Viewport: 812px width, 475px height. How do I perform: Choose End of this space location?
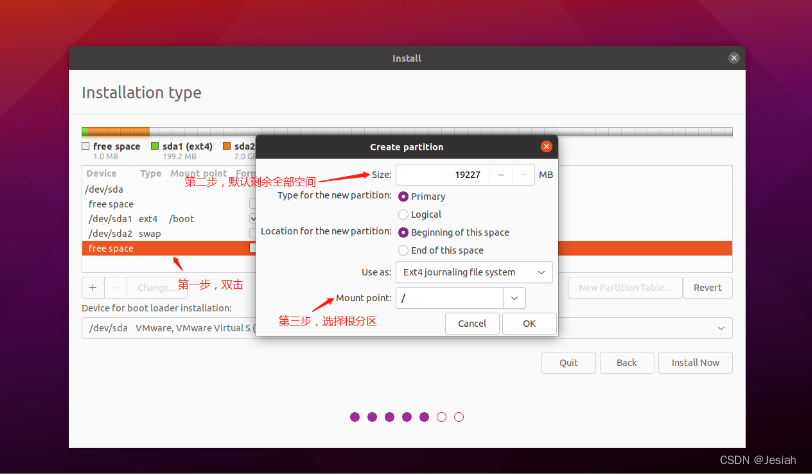pos(403,251)
